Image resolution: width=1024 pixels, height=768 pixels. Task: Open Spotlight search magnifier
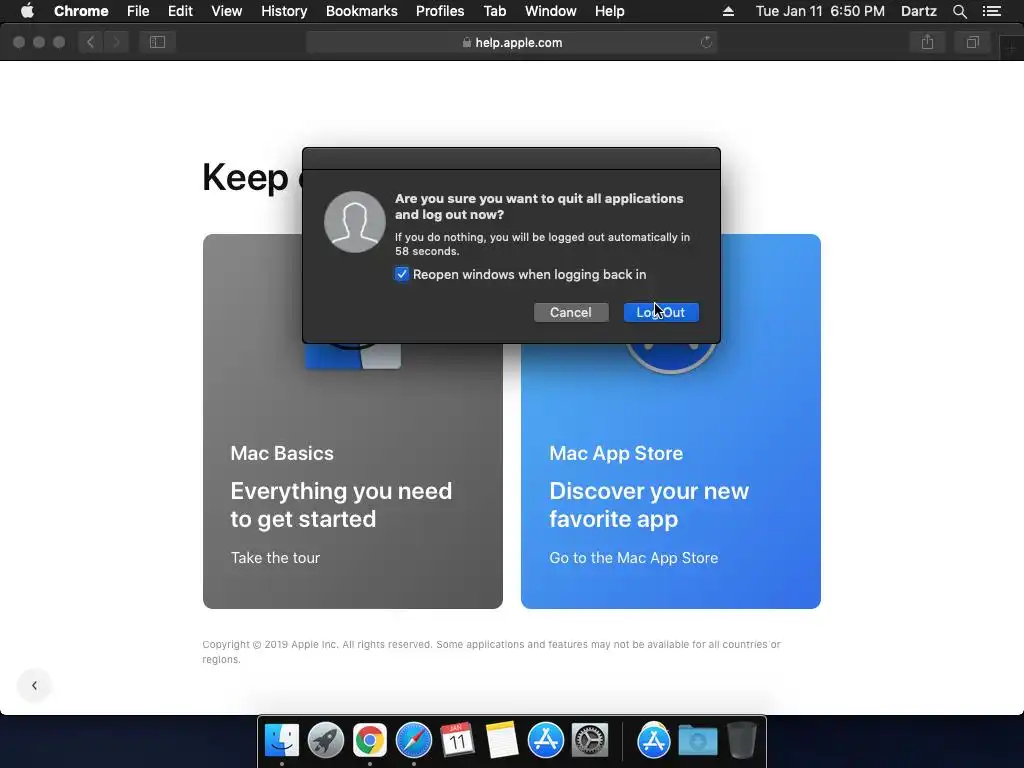(959, 11)
